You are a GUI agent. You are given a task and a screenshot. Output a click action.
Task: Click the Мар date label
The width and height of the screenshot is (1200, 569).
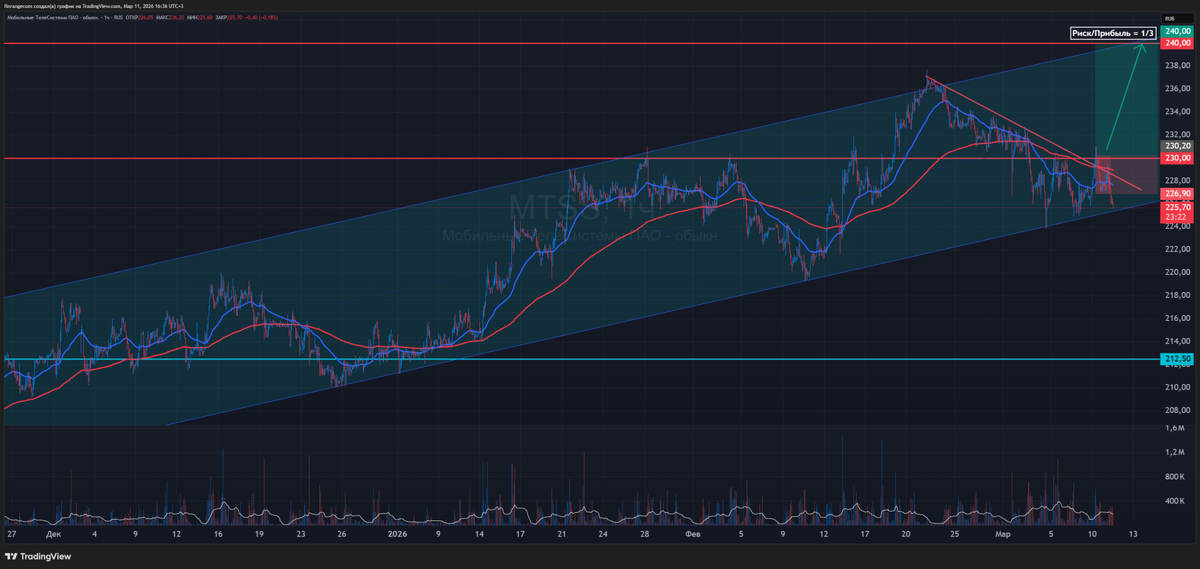1002,534
